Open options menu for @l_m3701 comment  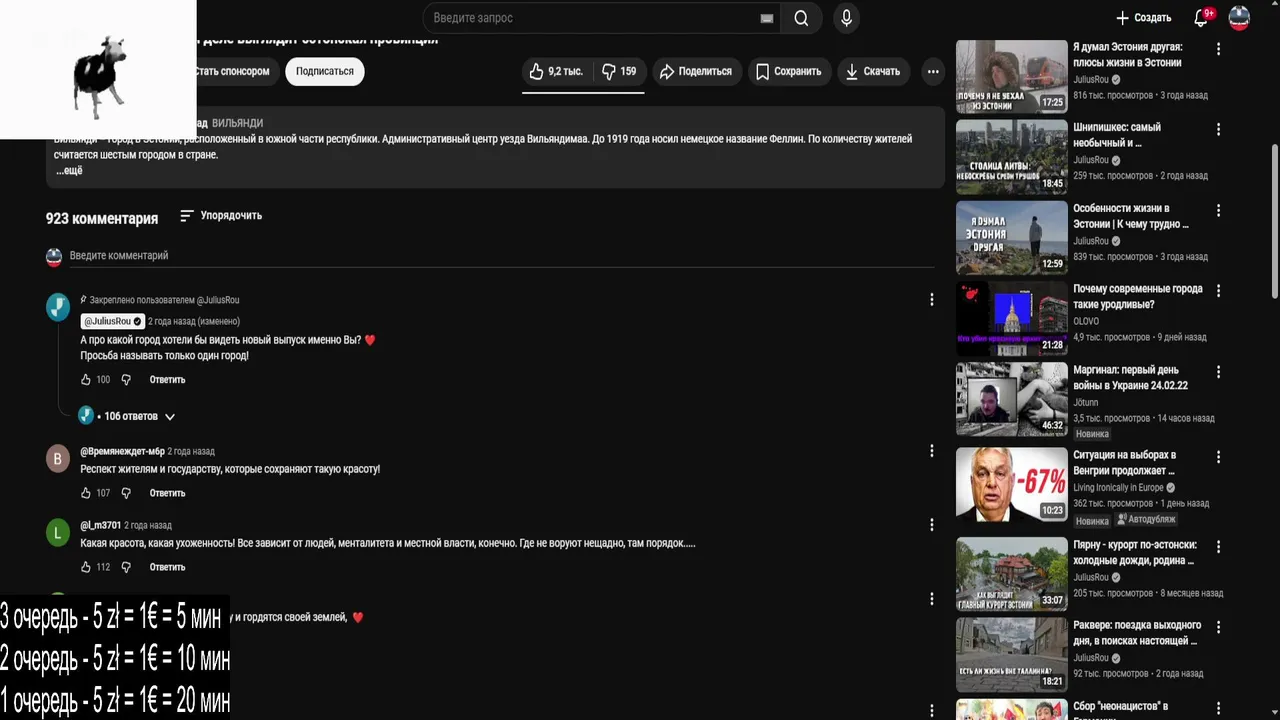(x=931, y=525)
